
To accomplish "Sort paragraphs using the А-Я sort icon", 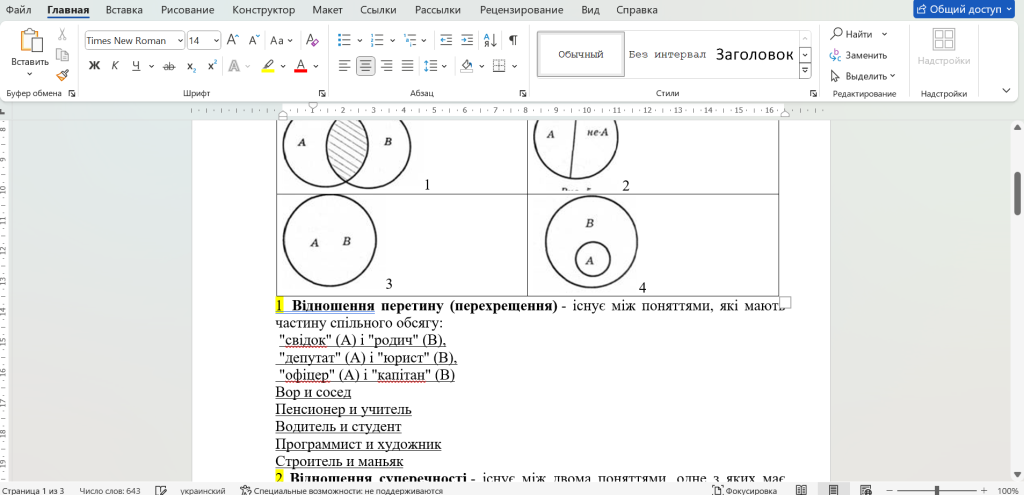I will 489,41.
